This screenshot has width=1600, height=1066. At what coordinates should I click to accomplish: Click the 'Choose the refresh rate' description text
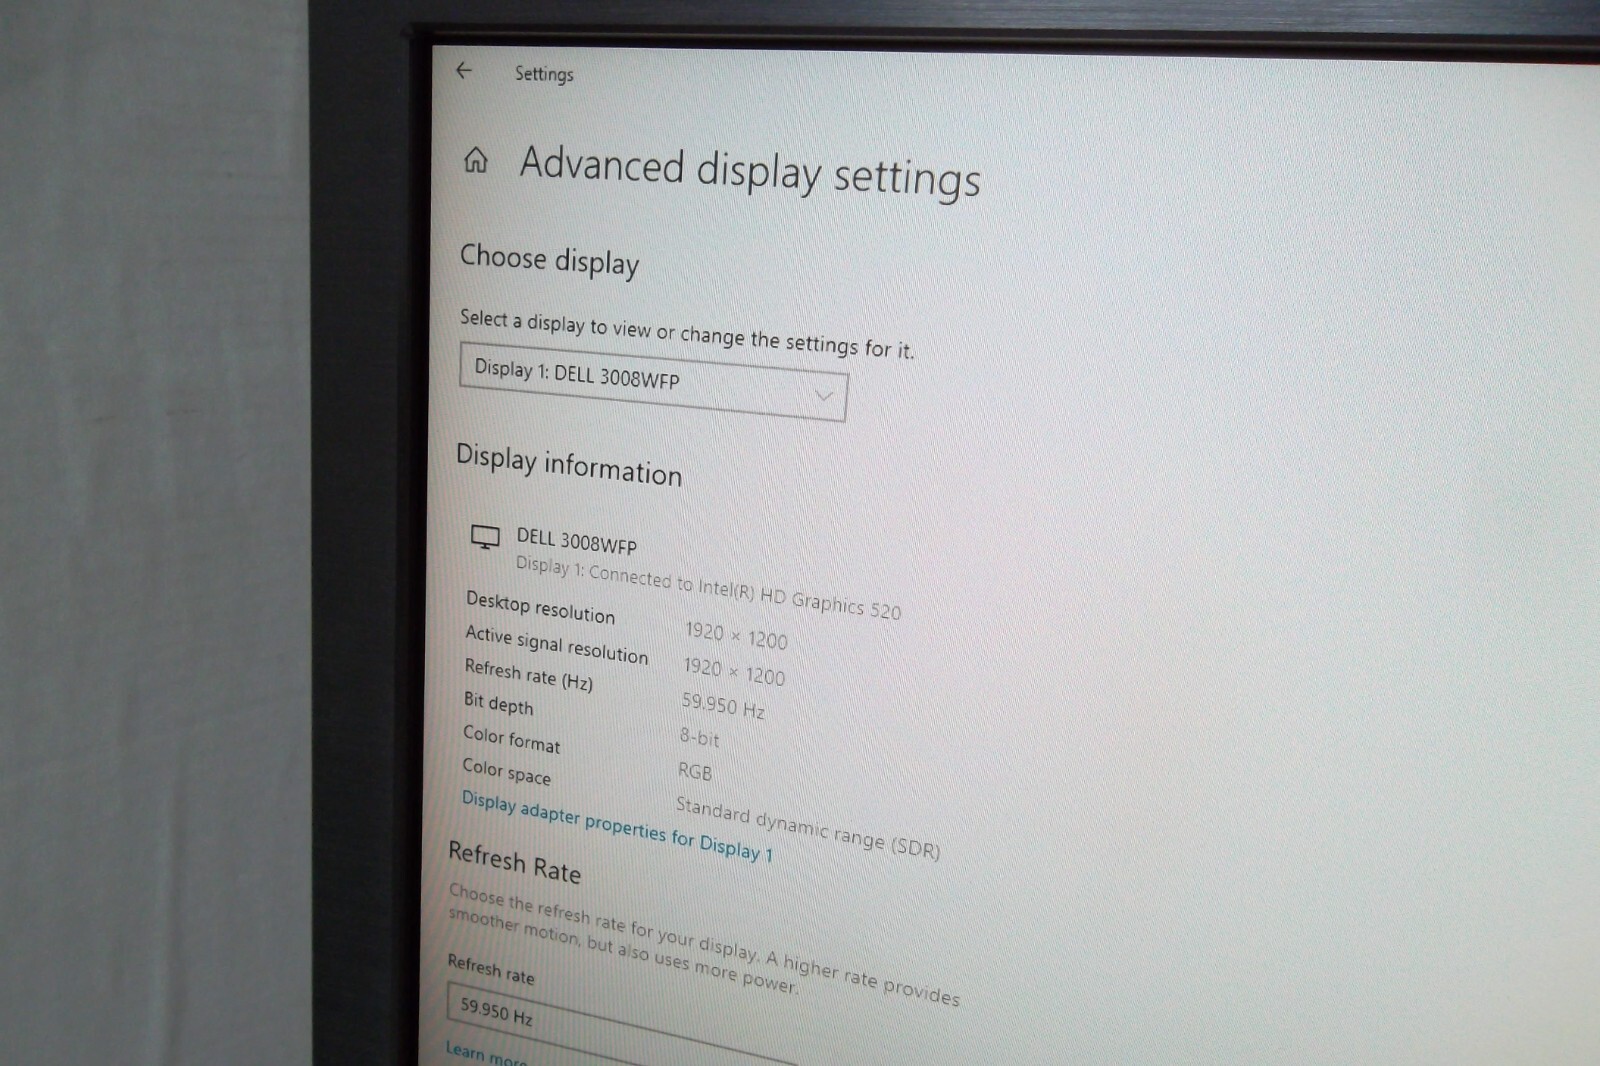click(x=704, y=945)
